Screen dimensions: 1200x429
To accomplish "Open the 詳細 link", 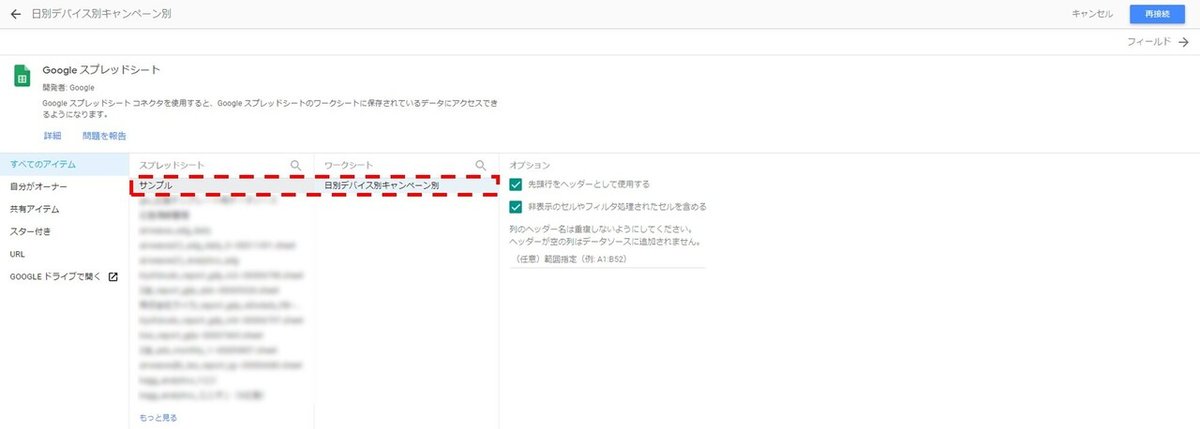I will (52, 135).
